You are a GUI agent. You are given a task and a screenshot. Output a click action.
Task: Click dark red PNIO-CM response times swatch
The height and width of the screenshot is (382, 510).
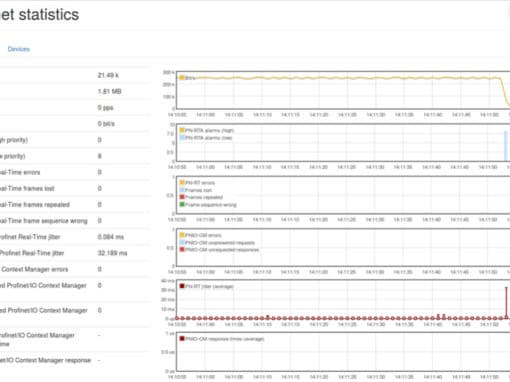click(x=182, y=339)
